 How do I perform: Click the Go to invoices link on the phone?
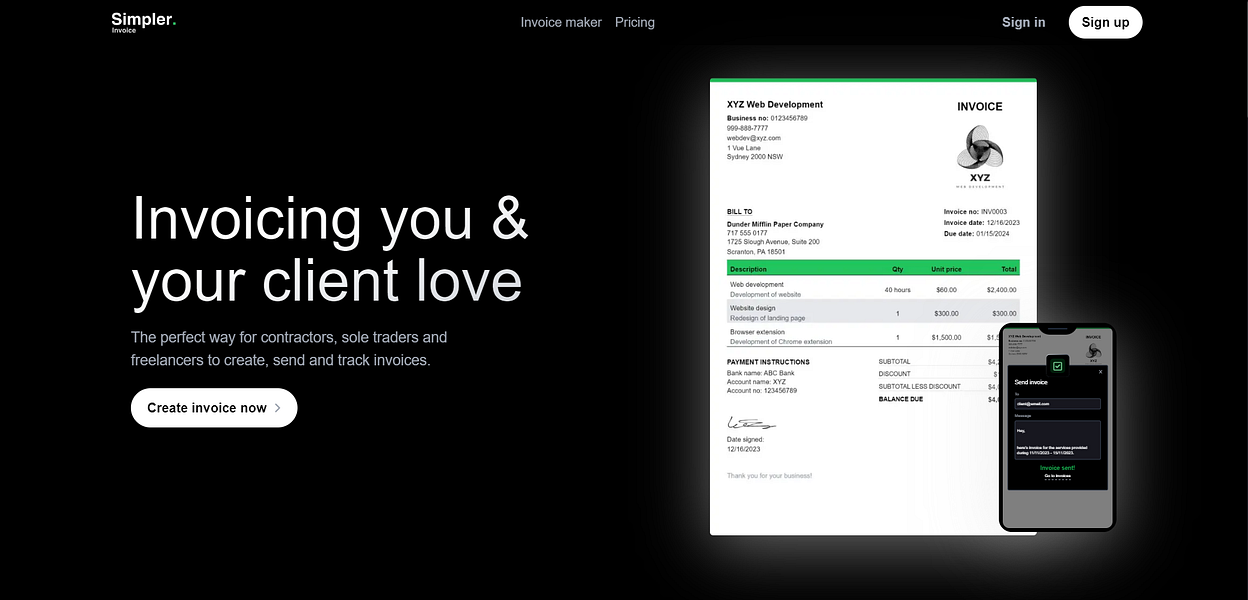[1057, 477]
